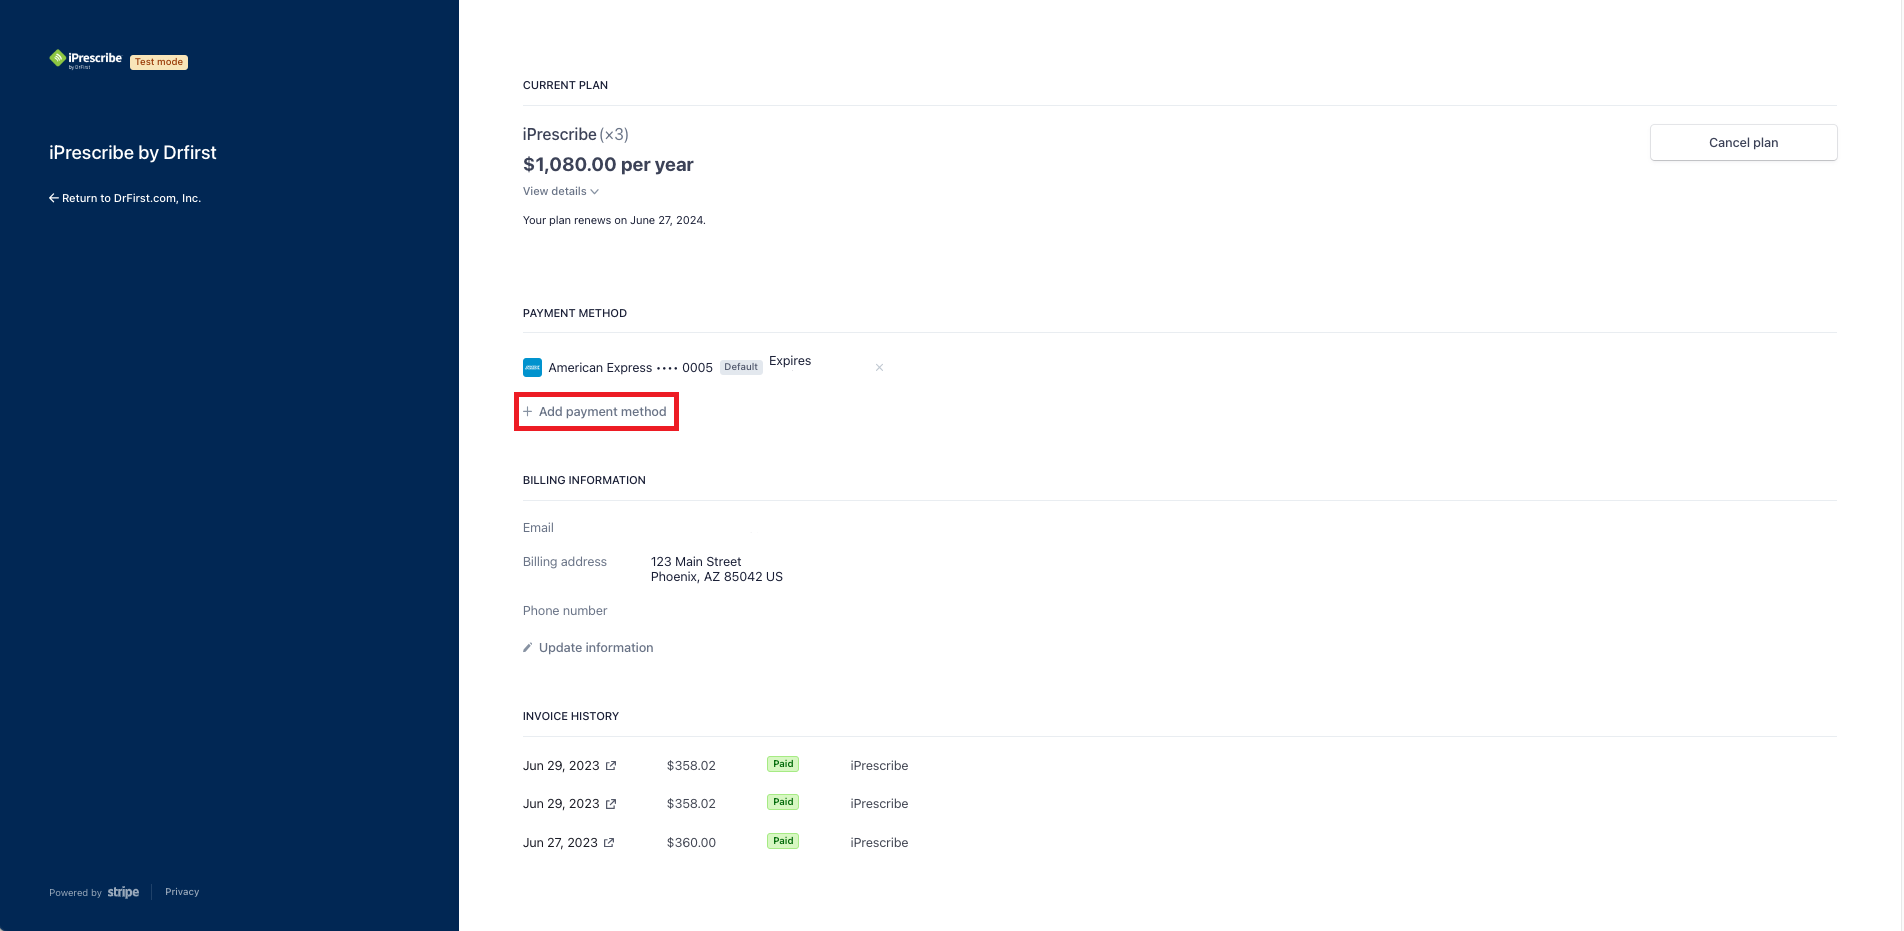Click the Default badge on American Express card
Image resolution: width=1904 pixels, height=931 pixels.
tap(741, 367)
